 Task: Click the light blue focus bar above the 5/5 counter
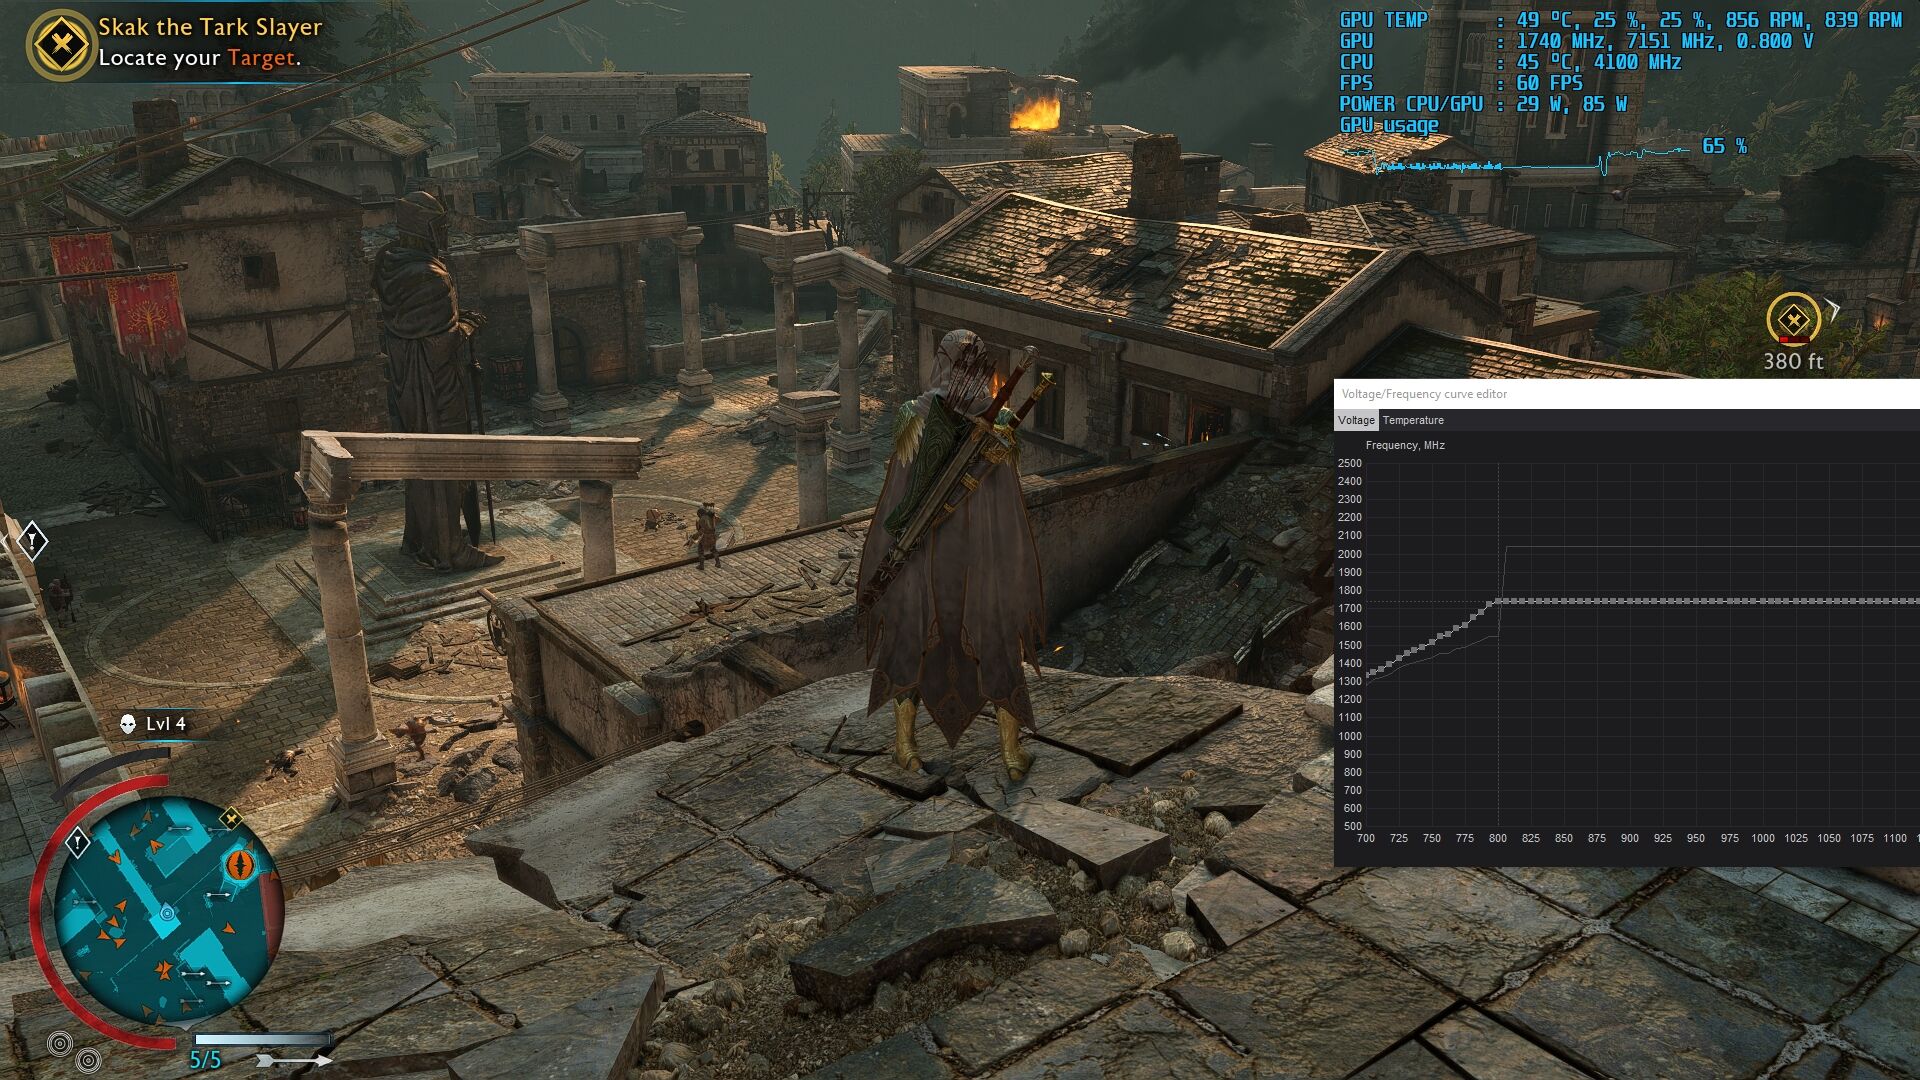[262, 1040]
